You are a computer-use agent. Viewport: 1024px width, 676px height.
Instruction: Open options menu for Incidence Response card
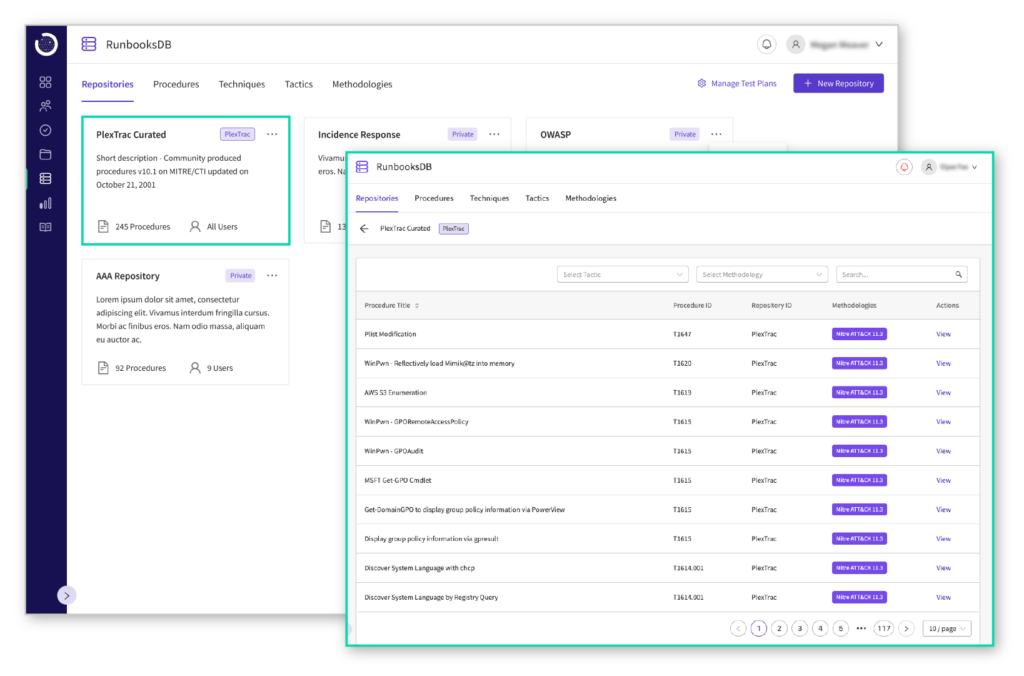click(494, 134)
